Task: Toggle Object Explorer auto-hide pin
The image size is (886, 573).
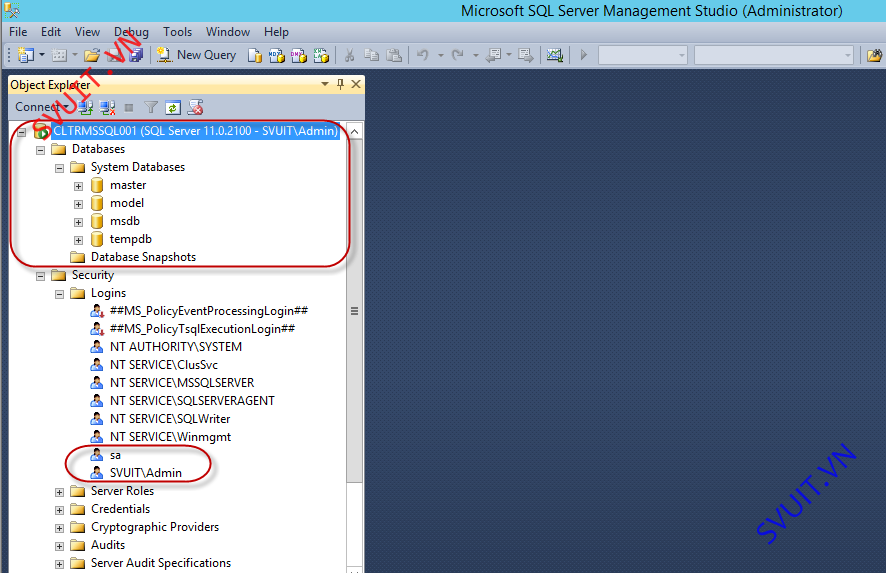Action: (x=340, y=84)
